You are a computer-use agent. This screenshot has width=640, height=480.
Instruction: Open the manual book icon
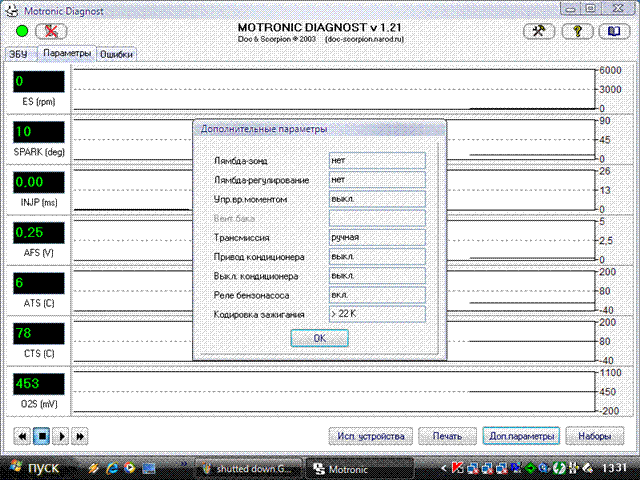point(614,31)
